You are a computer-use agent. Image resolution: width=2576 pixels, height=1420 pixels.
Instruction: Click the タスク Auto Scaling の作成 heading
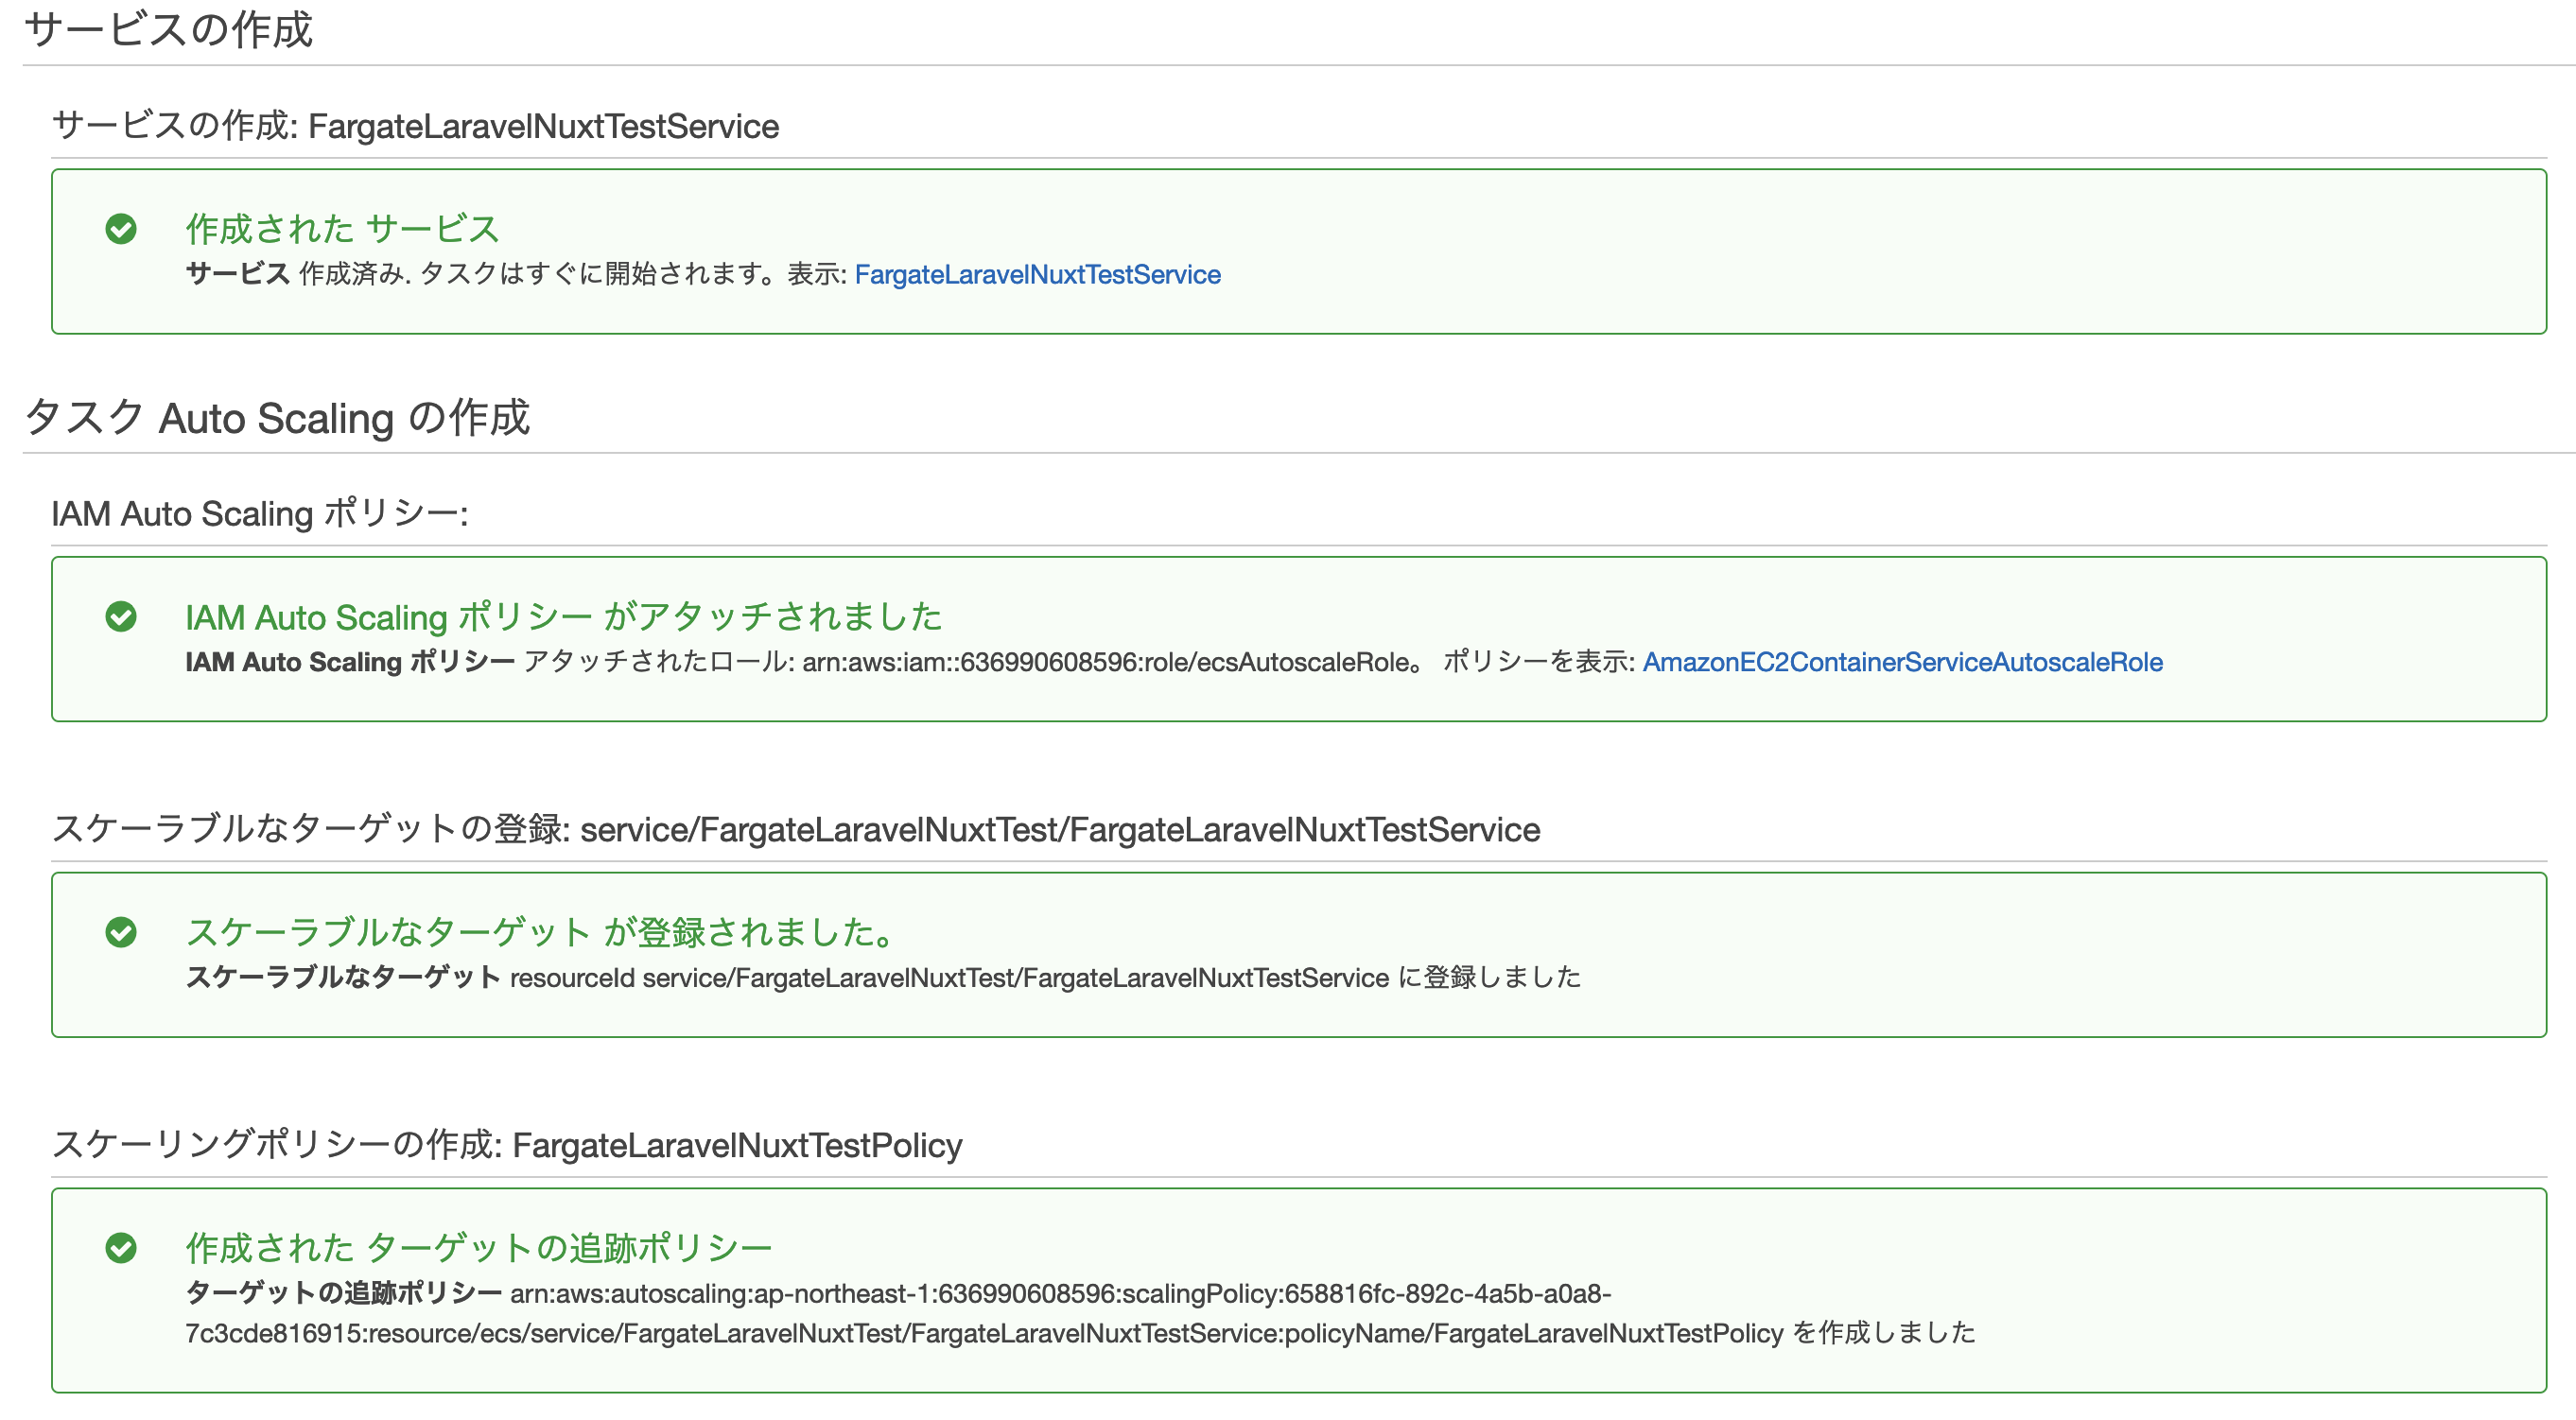point(277,418)
